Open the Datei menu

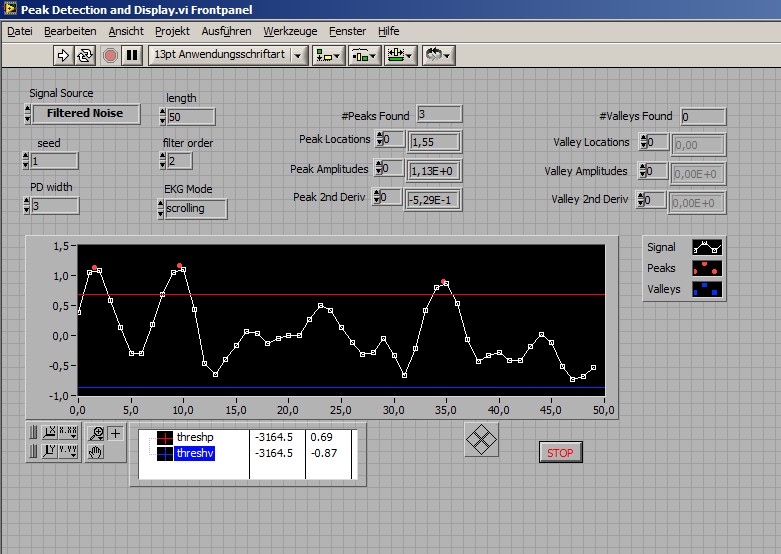pos(19,31)
